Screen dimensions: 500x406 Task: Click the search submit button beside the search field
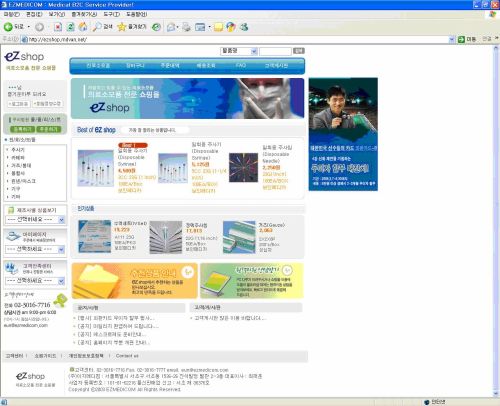(299, 51)
